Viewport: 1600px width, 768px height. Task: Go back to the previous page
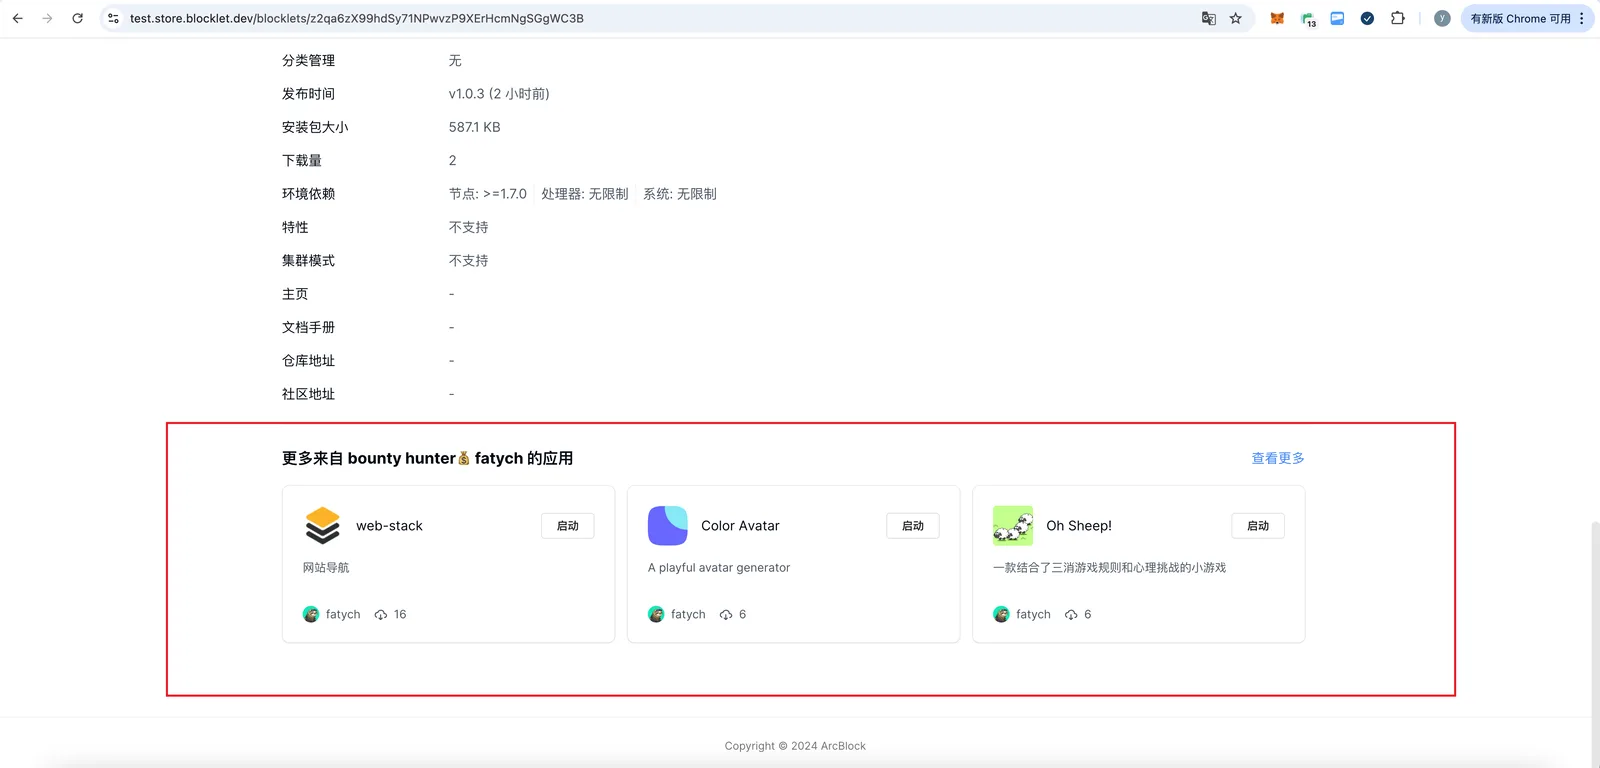pyautogui.click(x=18, y=18)
